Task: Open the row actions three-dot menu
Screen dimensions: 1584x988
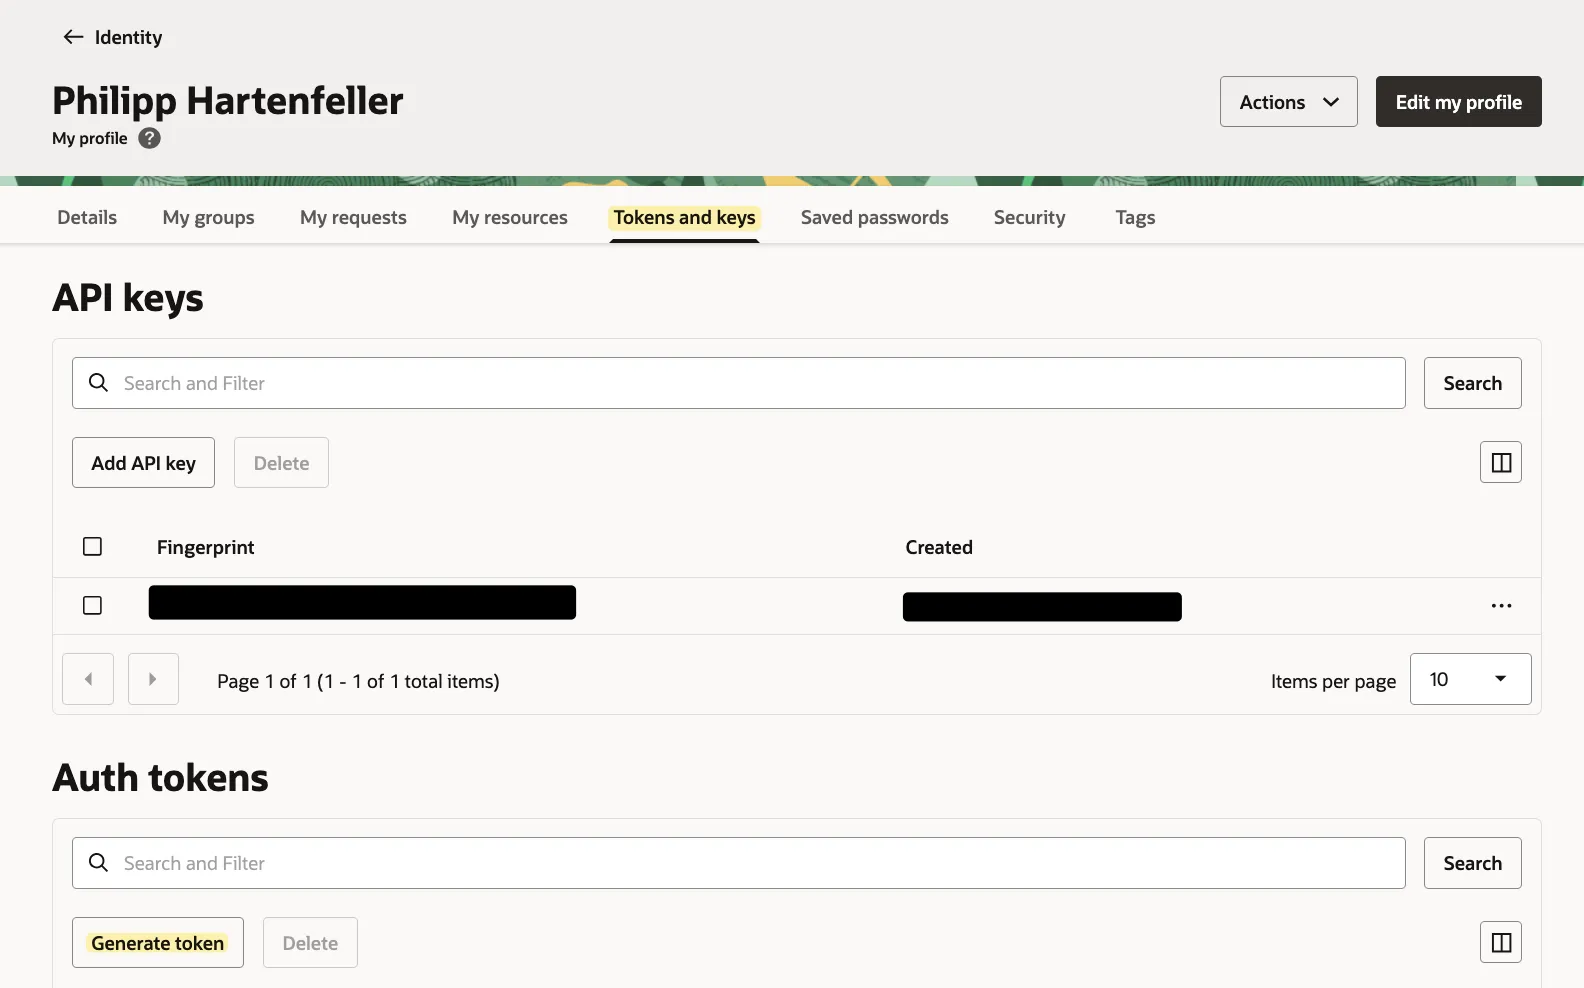Action: click(x=1500, y=606)
